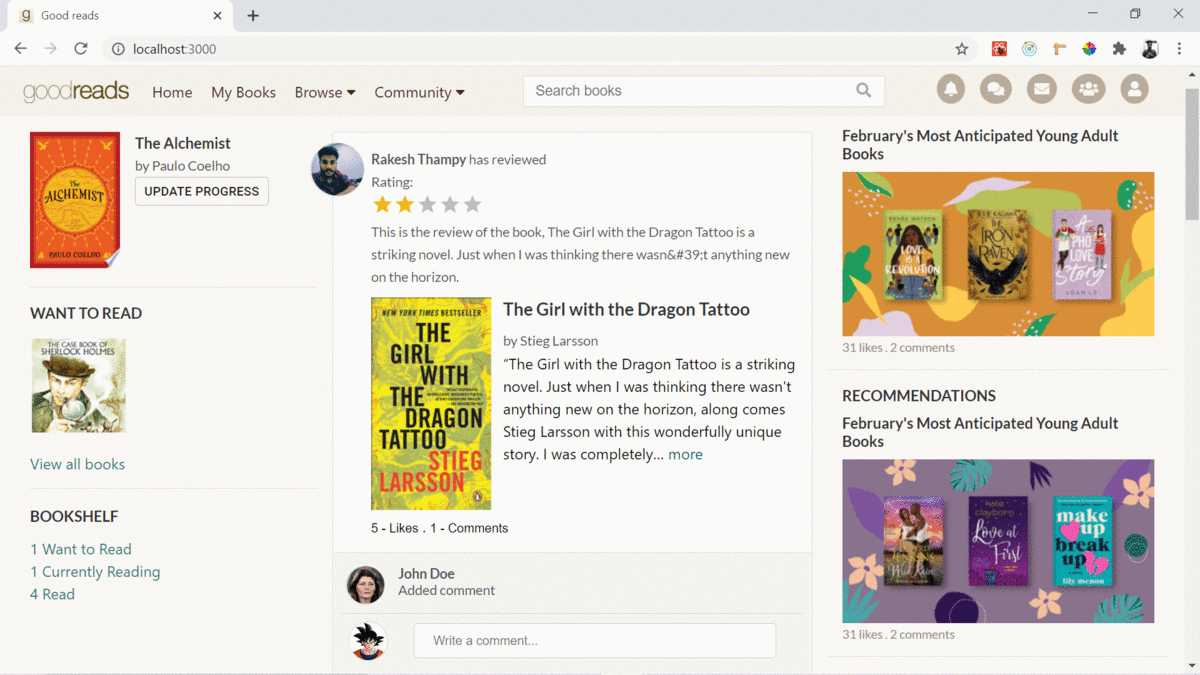The height and width of the screenshot is (675, 1200).
Task: Open The Alchemist cover thumbnail
Action: tap(75, 200)
